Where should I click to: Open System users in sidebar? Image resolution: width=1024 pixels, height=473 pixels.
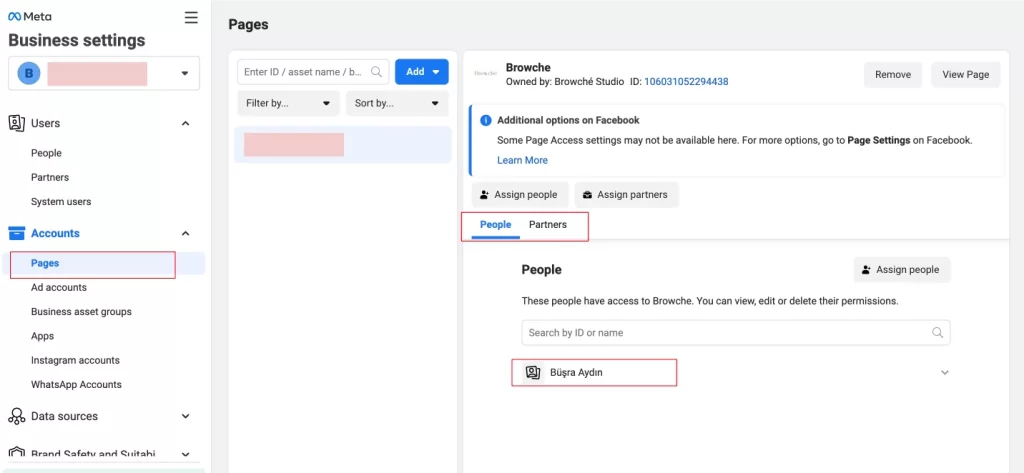(61, 201)
